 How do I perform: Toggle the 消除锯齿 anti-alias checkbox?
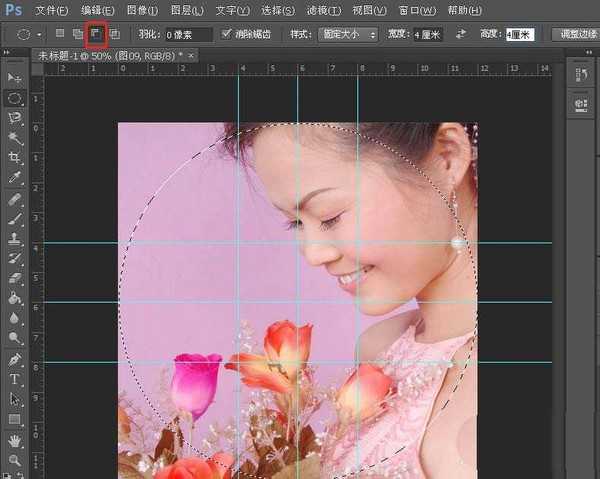tap(226, 34)
